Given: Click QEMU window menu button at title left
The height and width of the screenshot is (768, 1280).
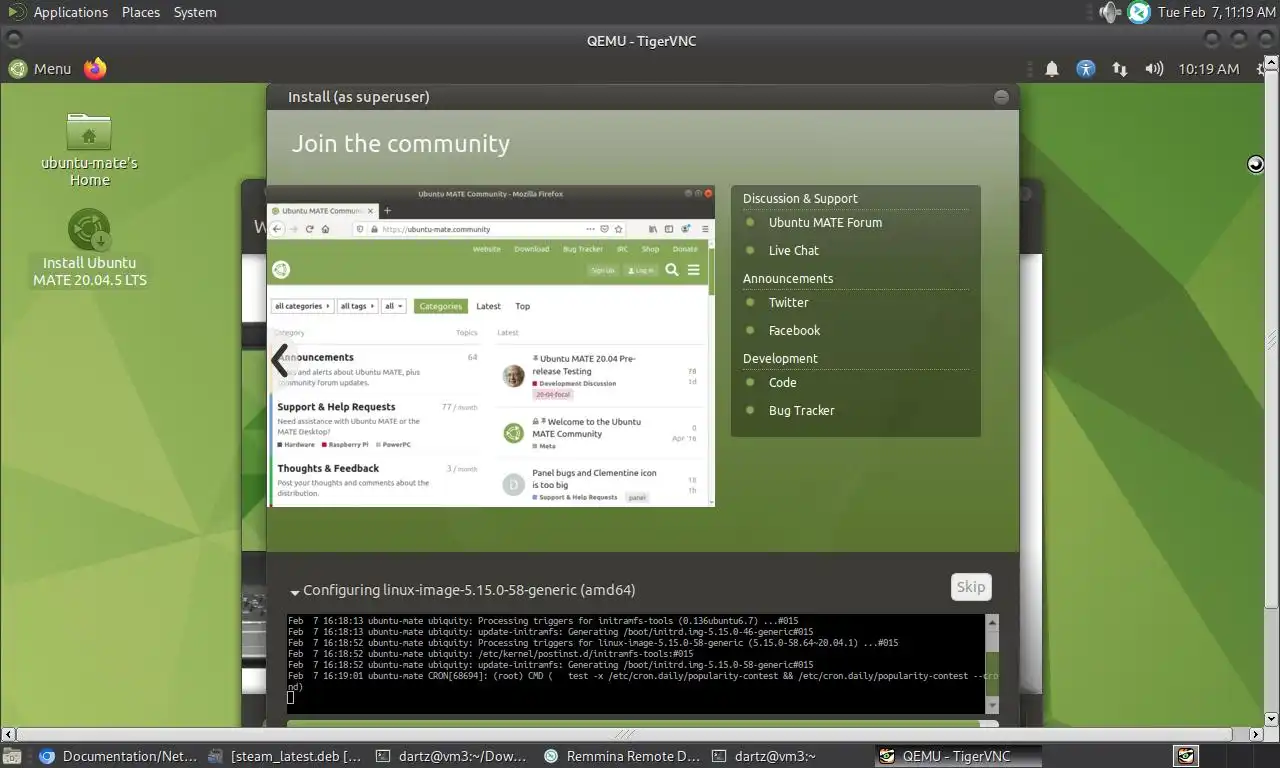Looking at the screenshot, I should pos(12,40).
